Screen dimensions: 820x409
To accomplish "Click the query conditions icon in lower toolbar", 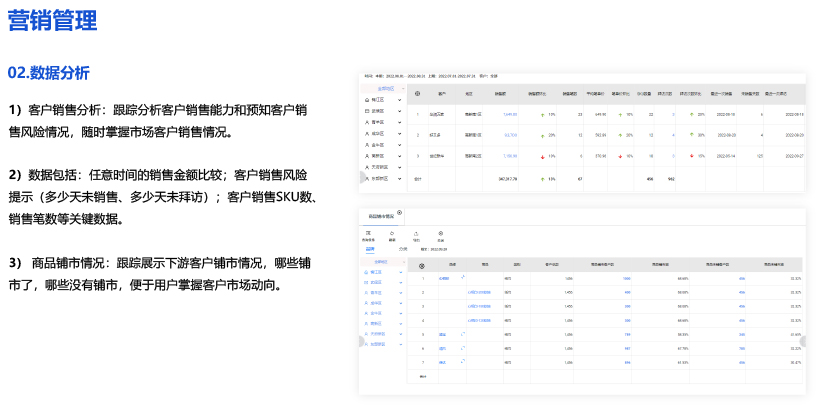I will [369, 233].
